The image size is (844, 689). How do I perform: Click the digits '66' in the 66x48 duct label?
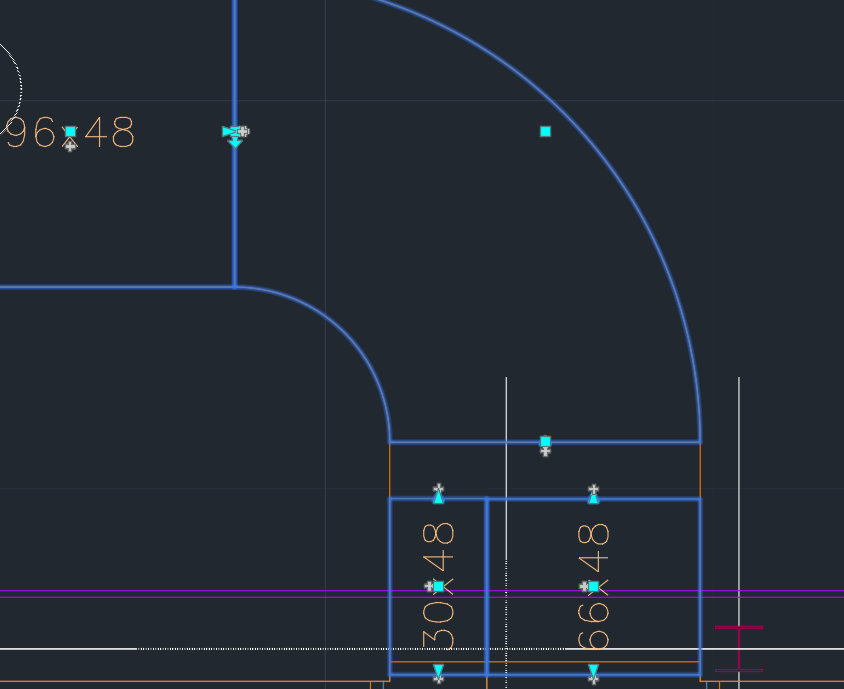point(593,625)
